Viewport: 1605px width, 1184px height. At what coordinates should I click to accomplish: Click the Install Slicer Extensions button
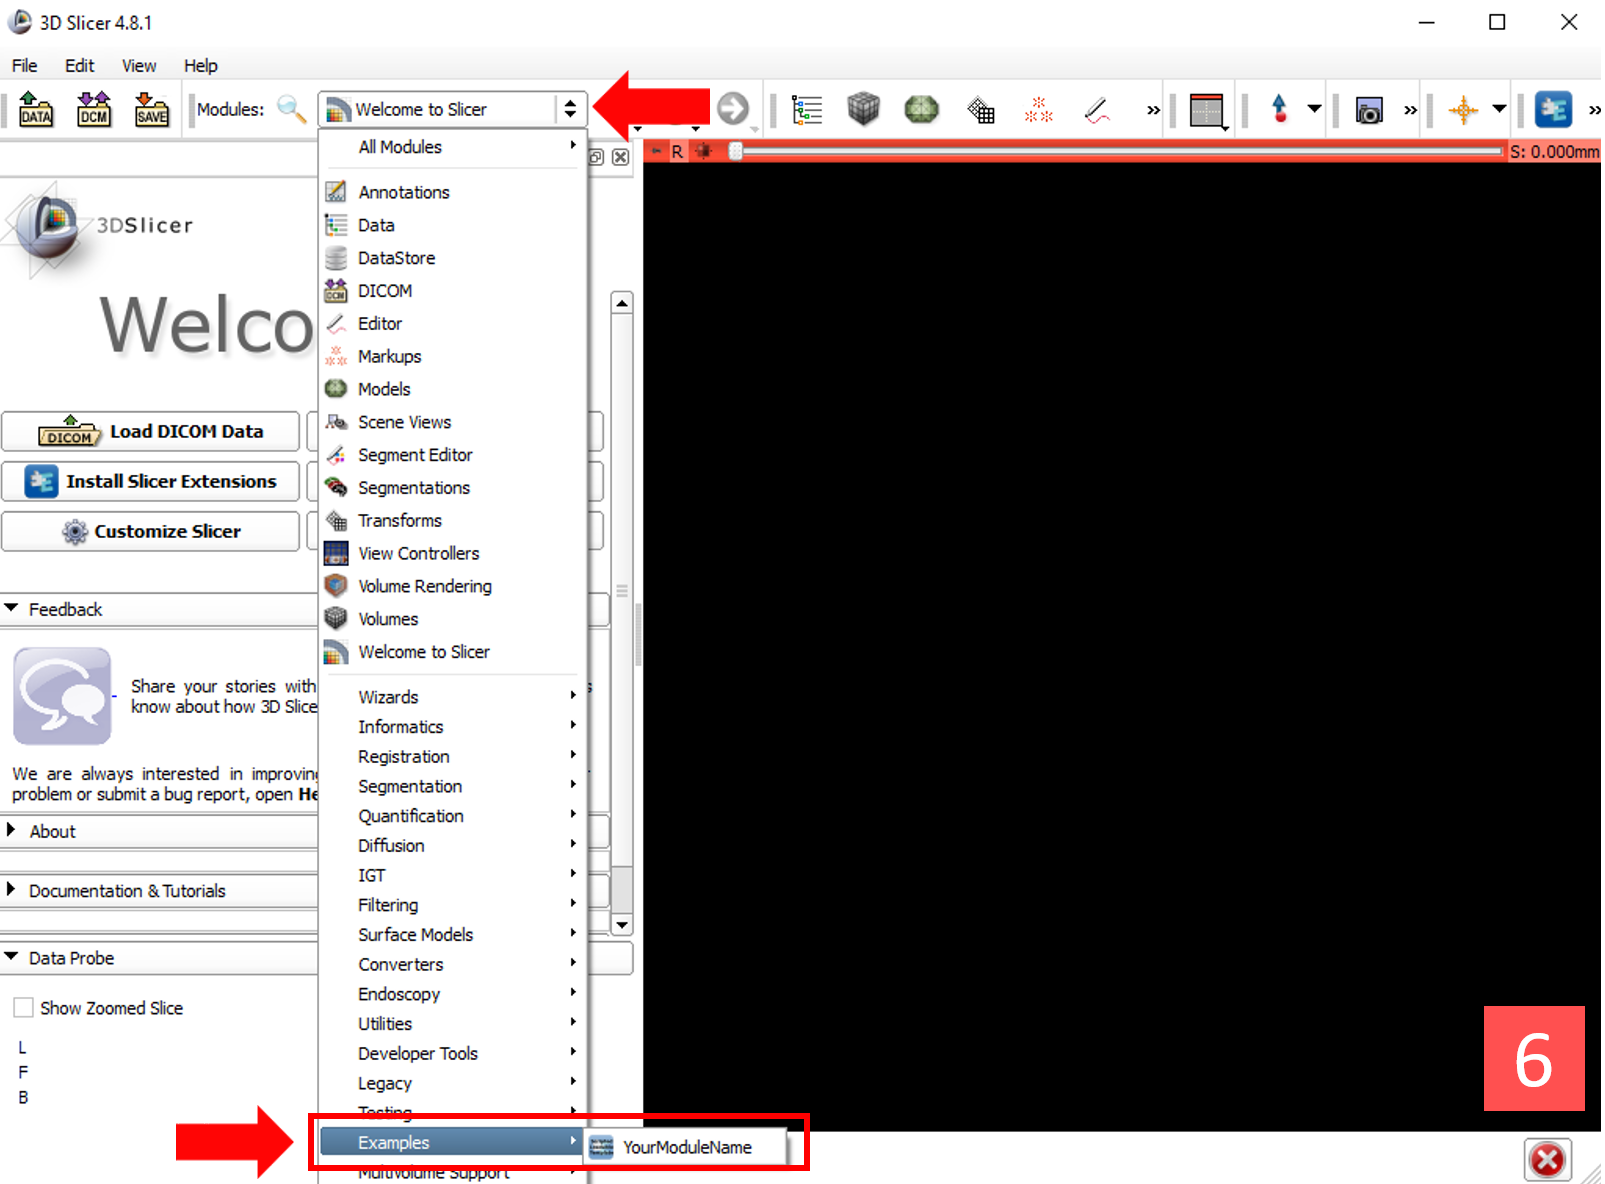coord(150,482)
